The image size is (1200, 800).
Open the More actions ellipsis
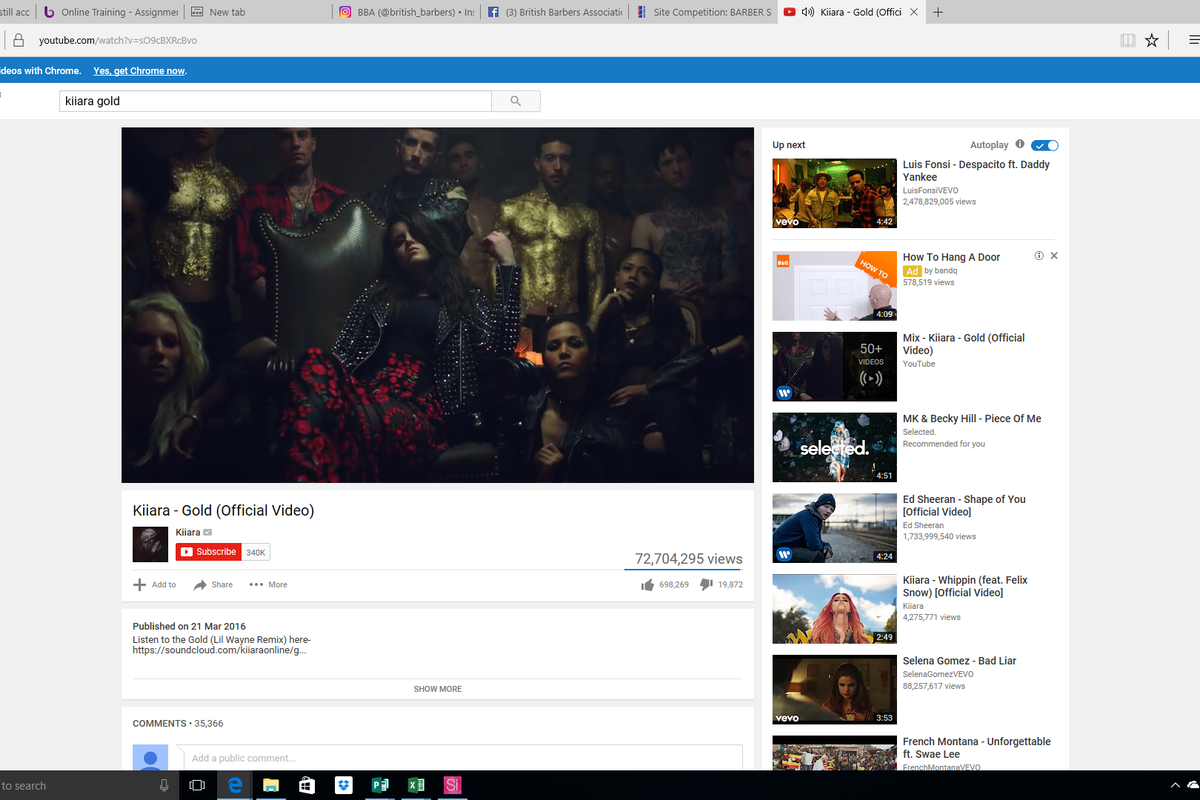(256, 585)
